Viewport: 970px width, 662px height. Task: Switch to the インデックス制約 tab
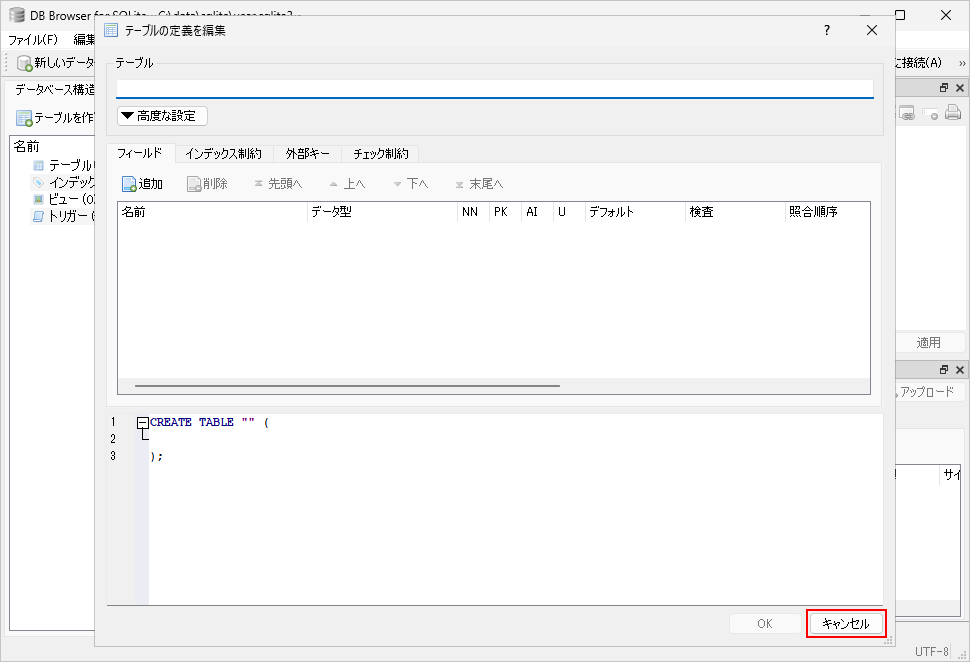[223, 154]
